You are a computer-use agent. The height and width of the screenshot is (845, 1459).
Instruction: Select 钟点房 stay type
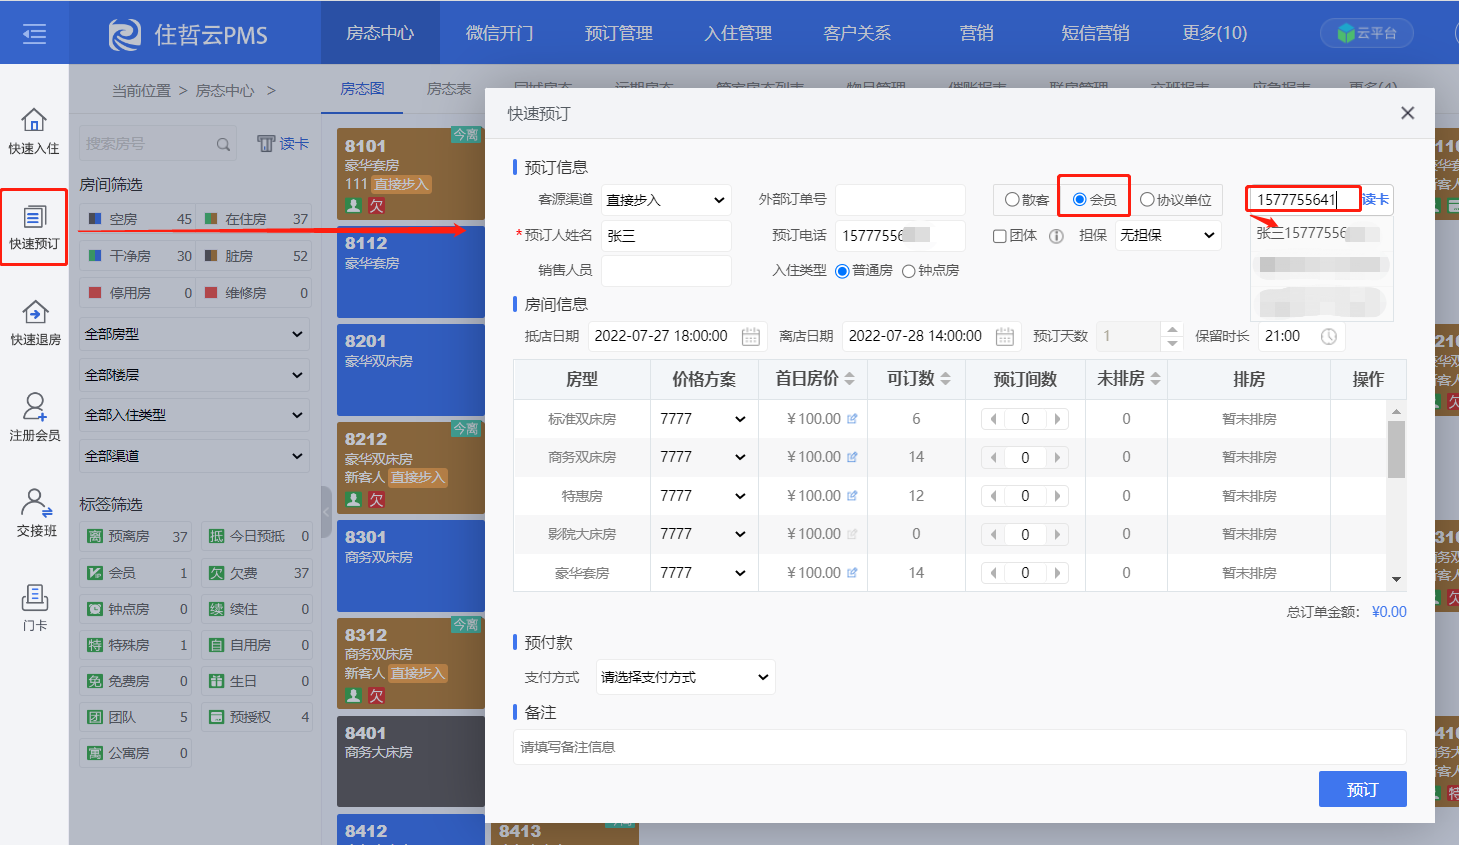pyautogui.click(x=909, y=271)
